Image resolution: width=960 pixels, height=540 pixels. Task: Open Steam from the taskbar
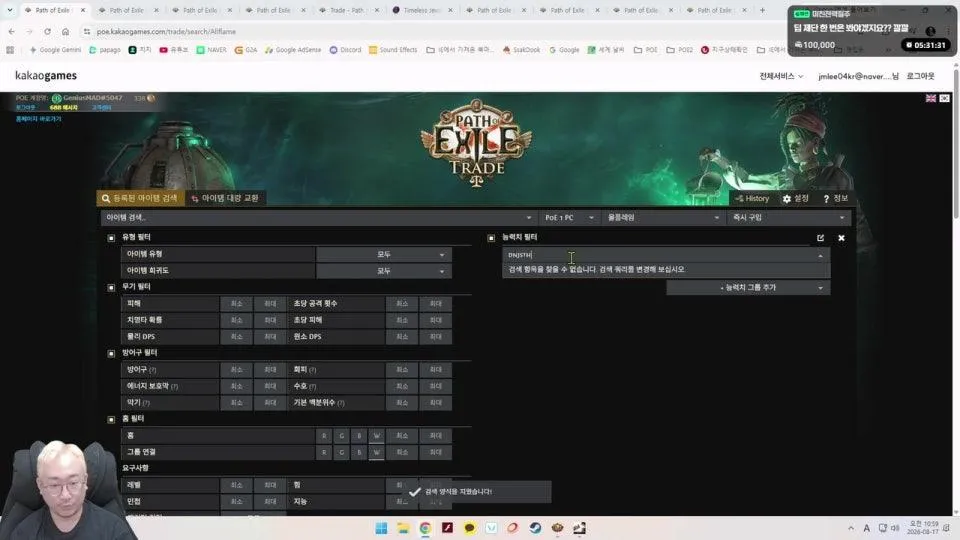coord(535,528)
